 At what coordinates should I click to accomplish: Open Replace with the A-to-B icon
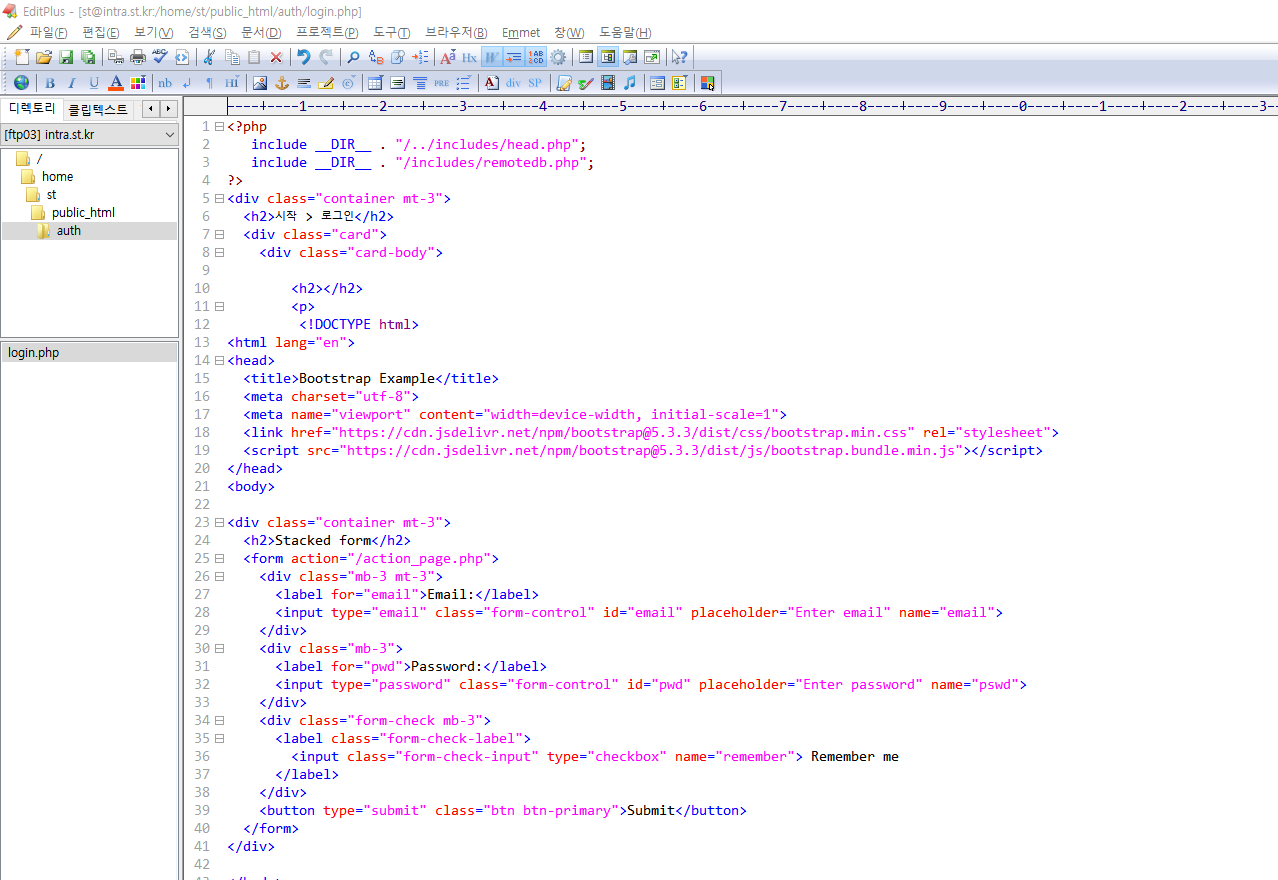[x=376, y=57]
